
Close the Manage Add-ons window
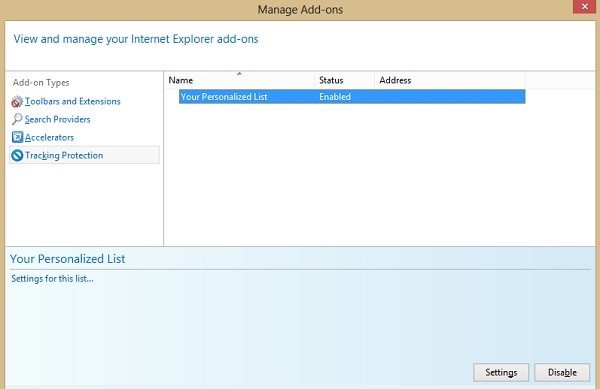tap(584, 7)
